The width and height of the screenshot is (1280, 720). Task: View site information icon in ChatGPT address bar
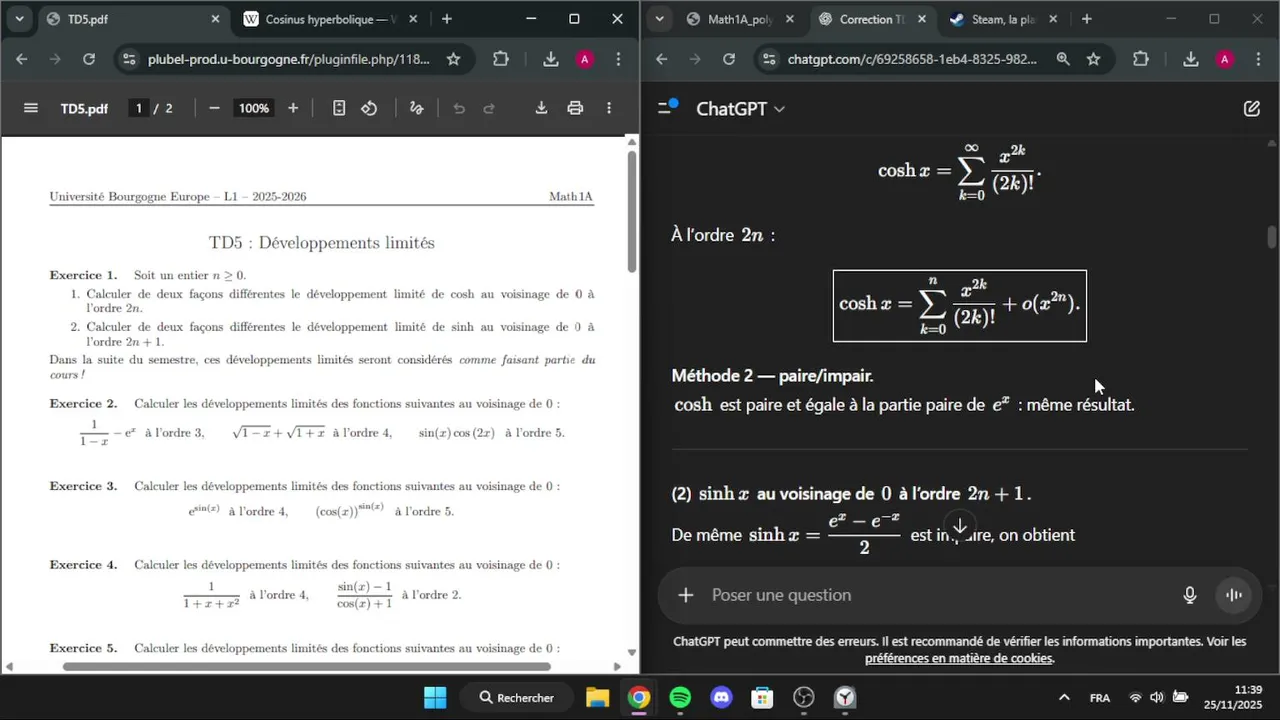(768, 59)
